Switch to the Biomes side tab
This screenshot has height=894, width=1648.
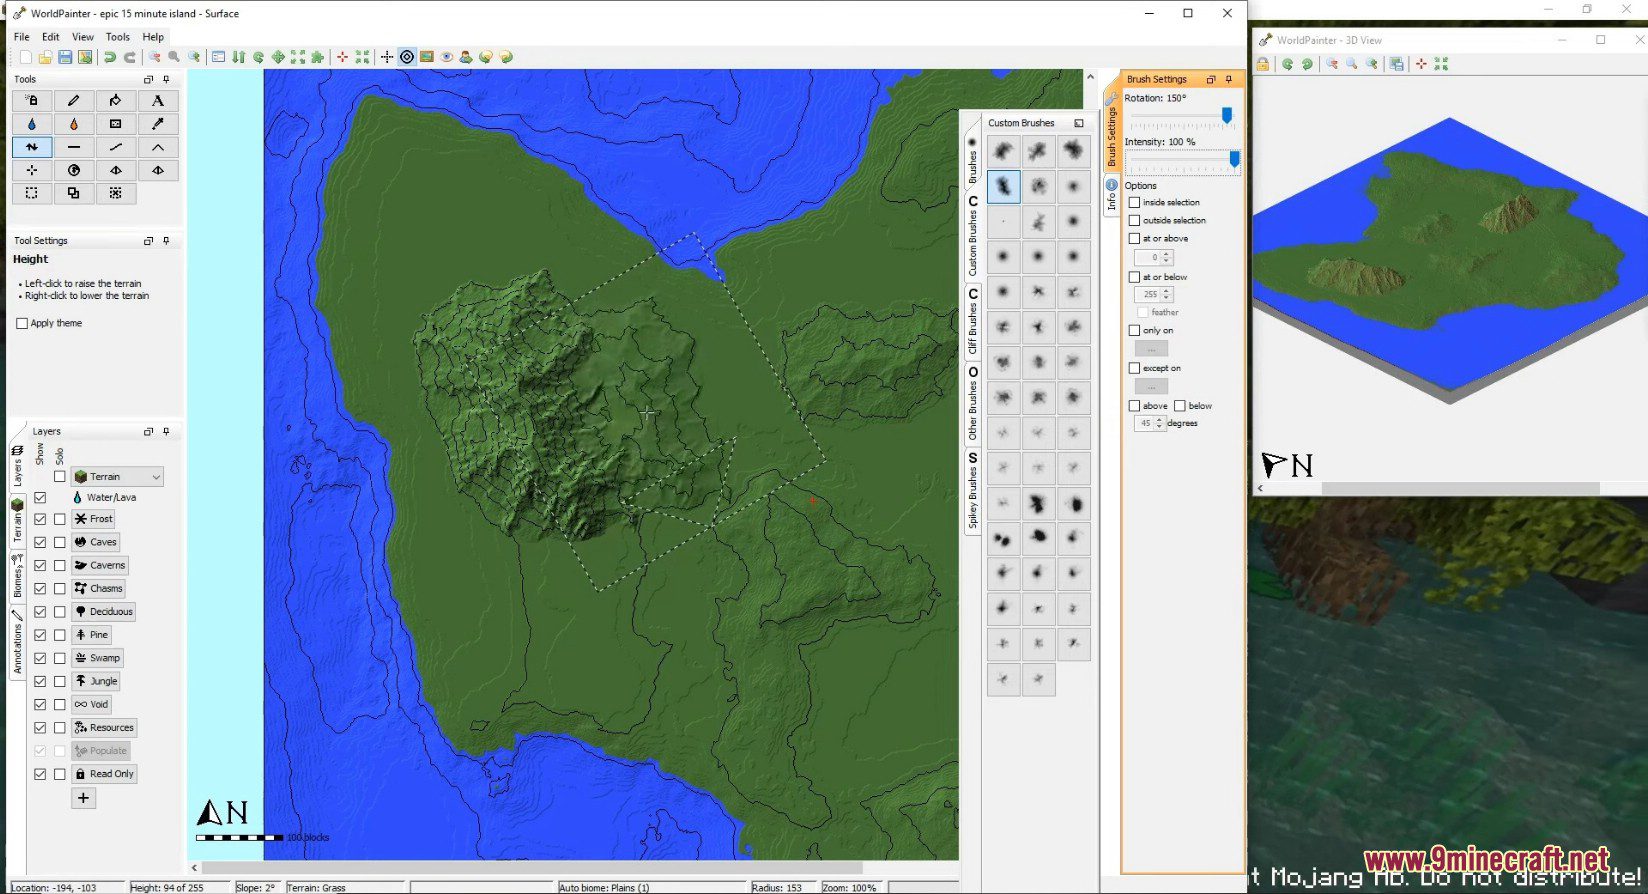(17, 576)
